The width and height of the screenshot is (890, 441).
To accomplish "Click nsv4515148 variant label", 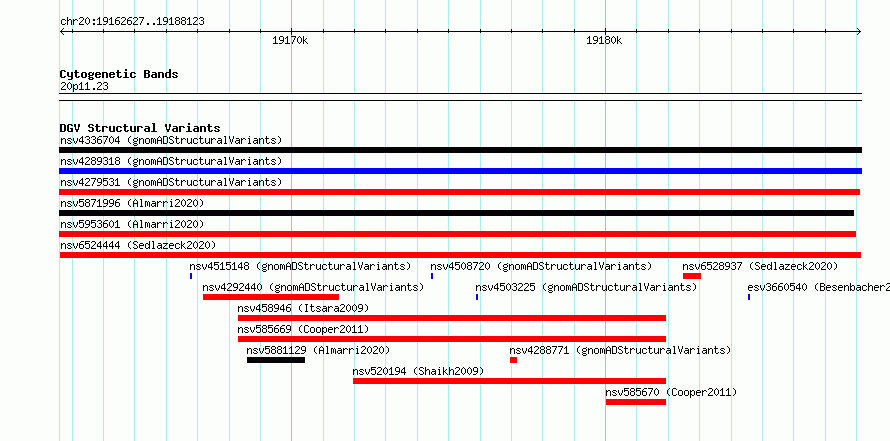I will (300, 266).
